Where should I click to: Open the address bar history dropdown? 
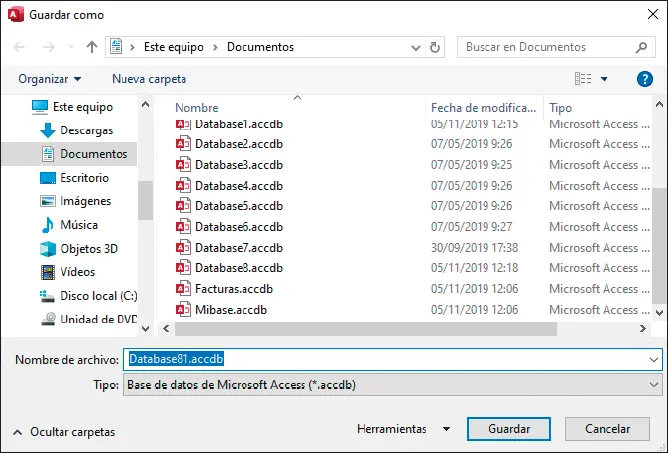click(415, 47)
